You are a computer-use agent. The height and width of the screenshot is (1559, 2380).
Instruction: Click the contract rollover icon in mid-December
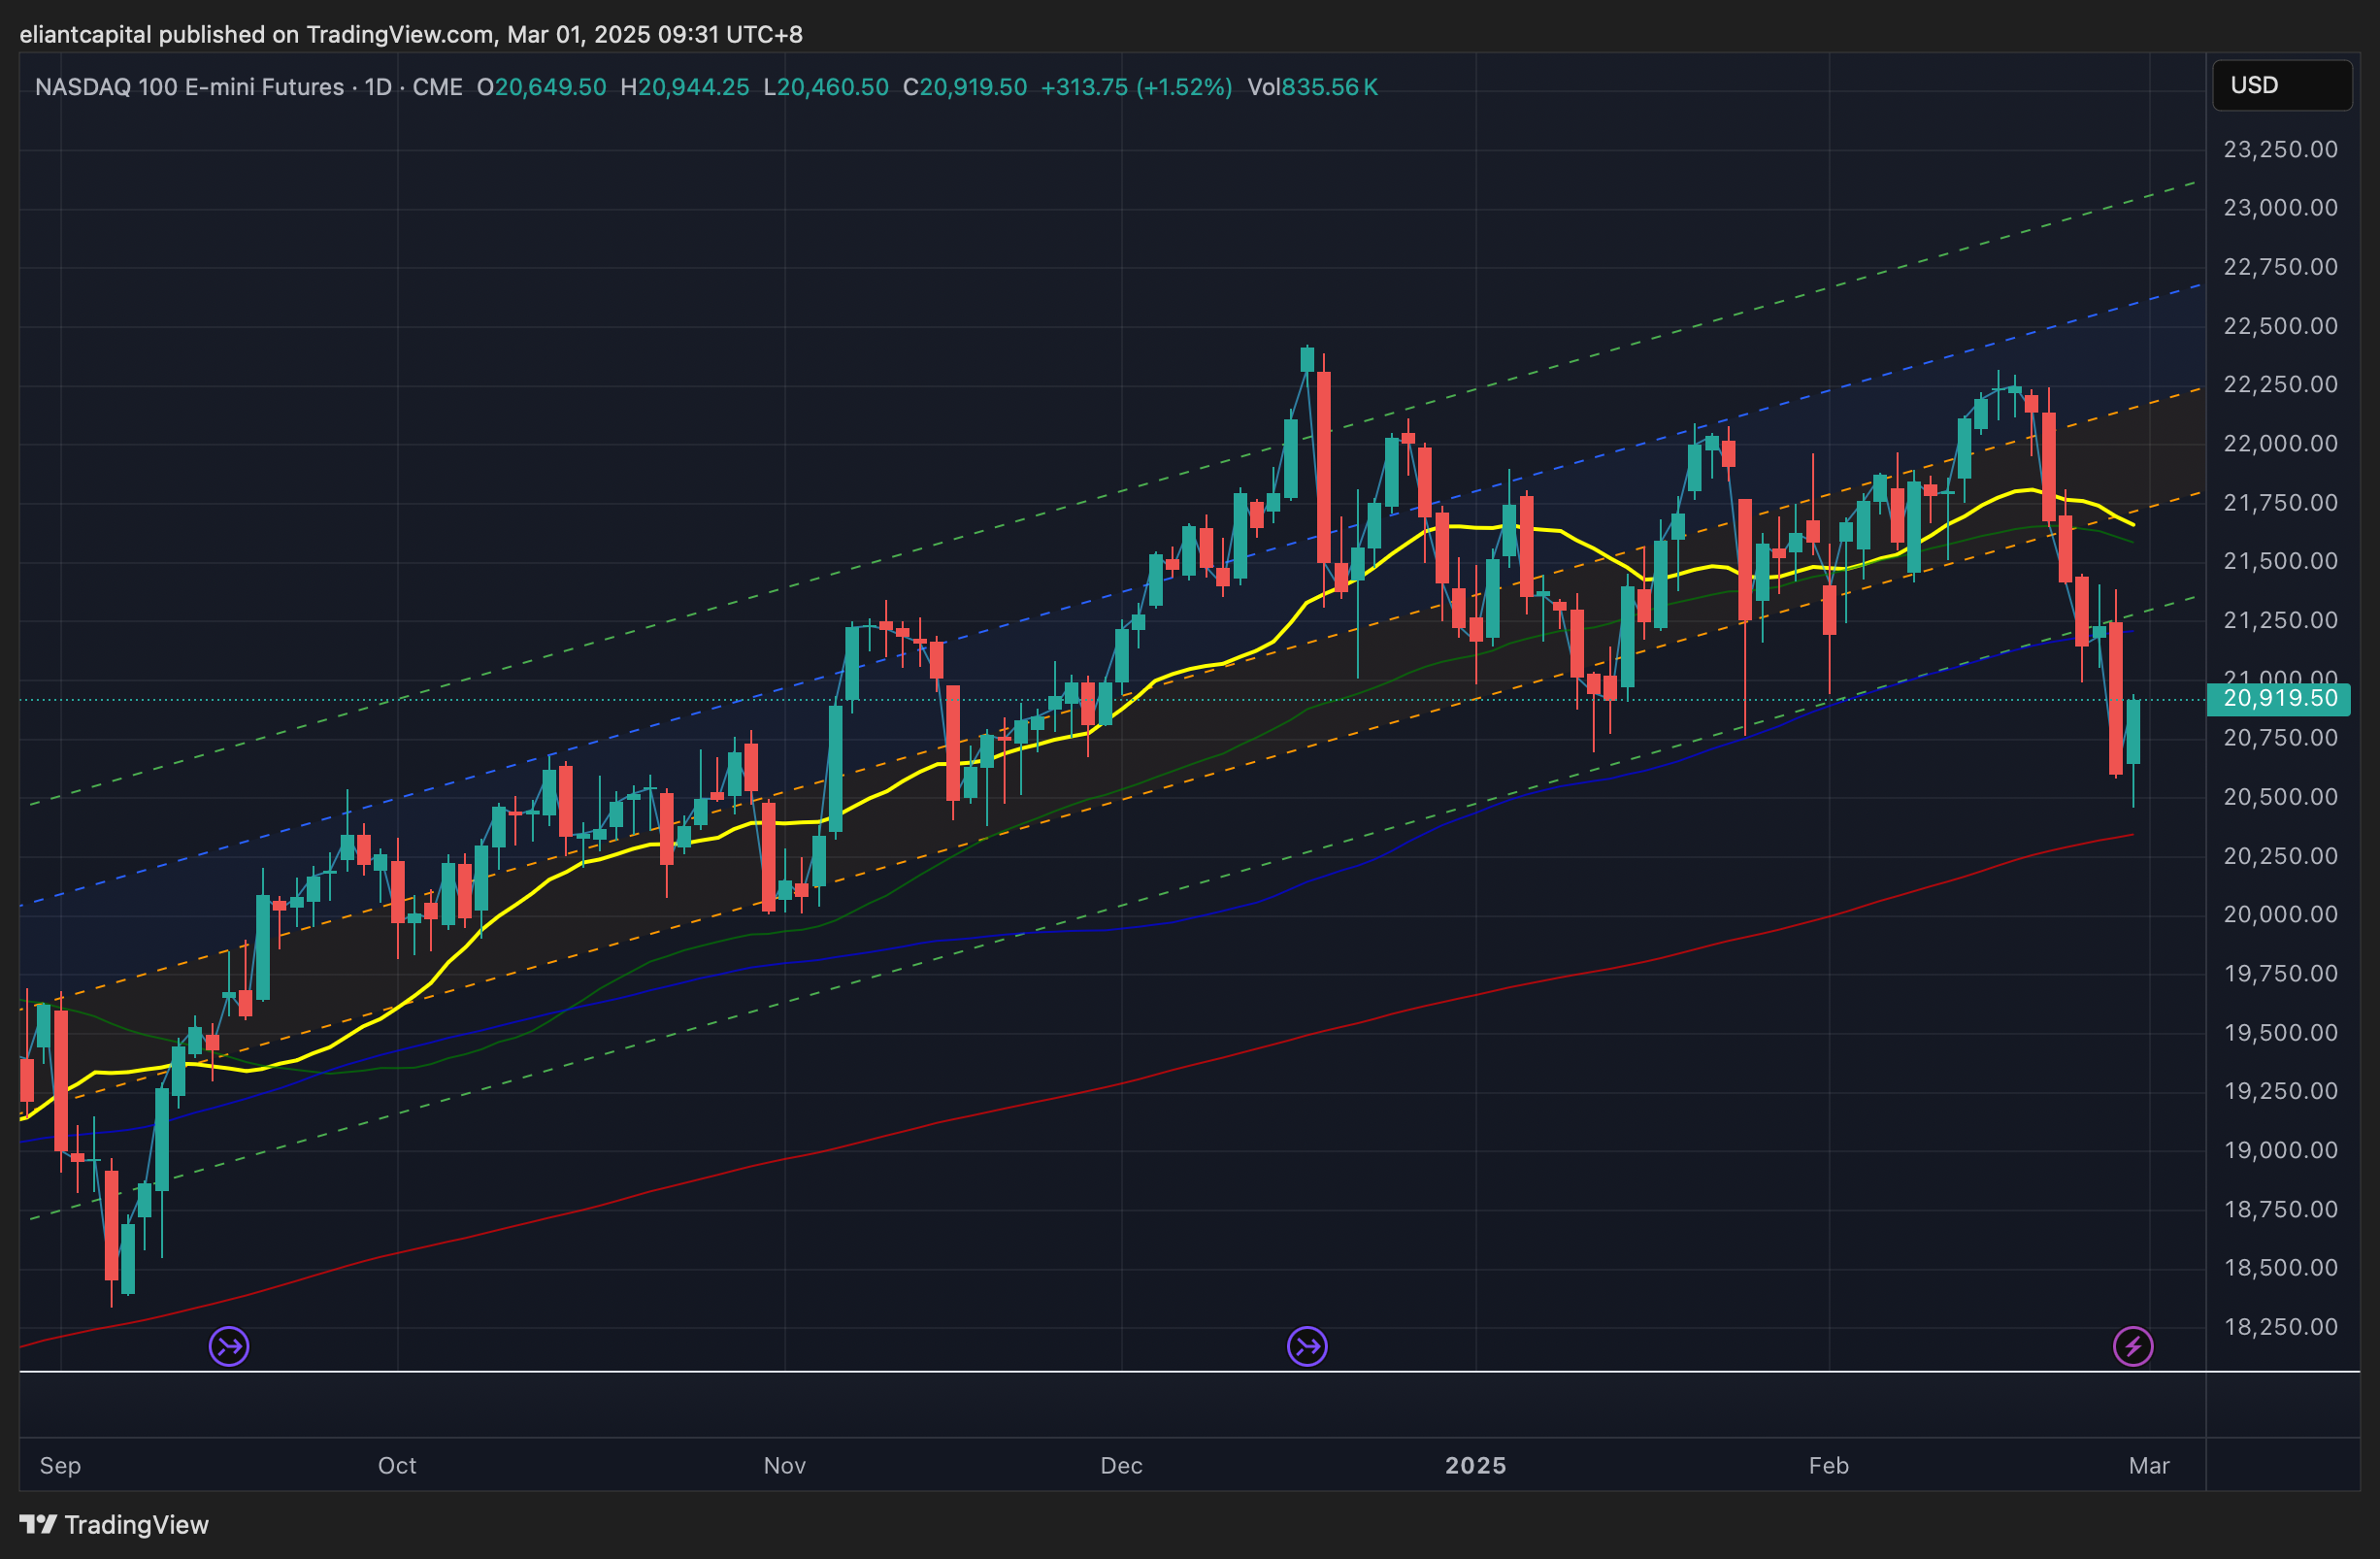(x=1307, y=1346)
